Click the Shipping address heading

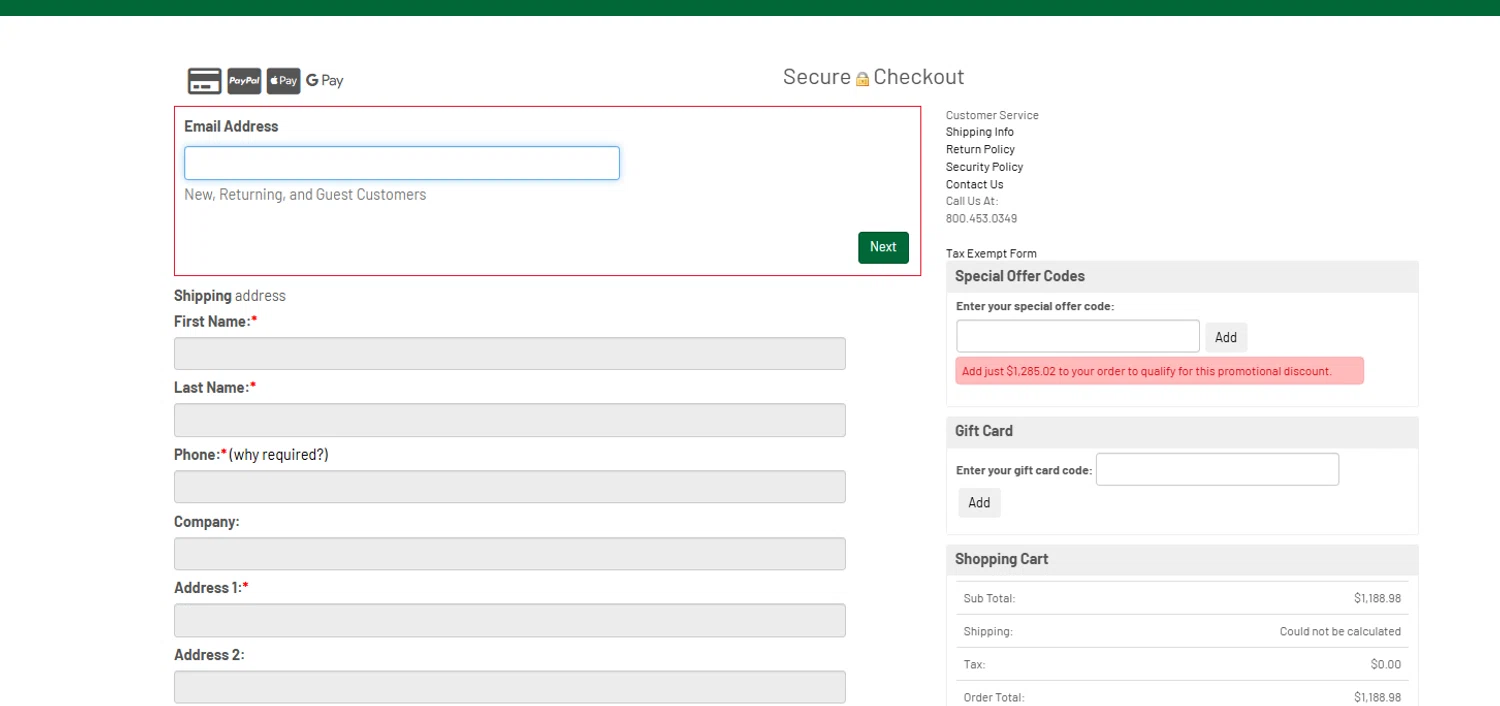coord(230,296)
